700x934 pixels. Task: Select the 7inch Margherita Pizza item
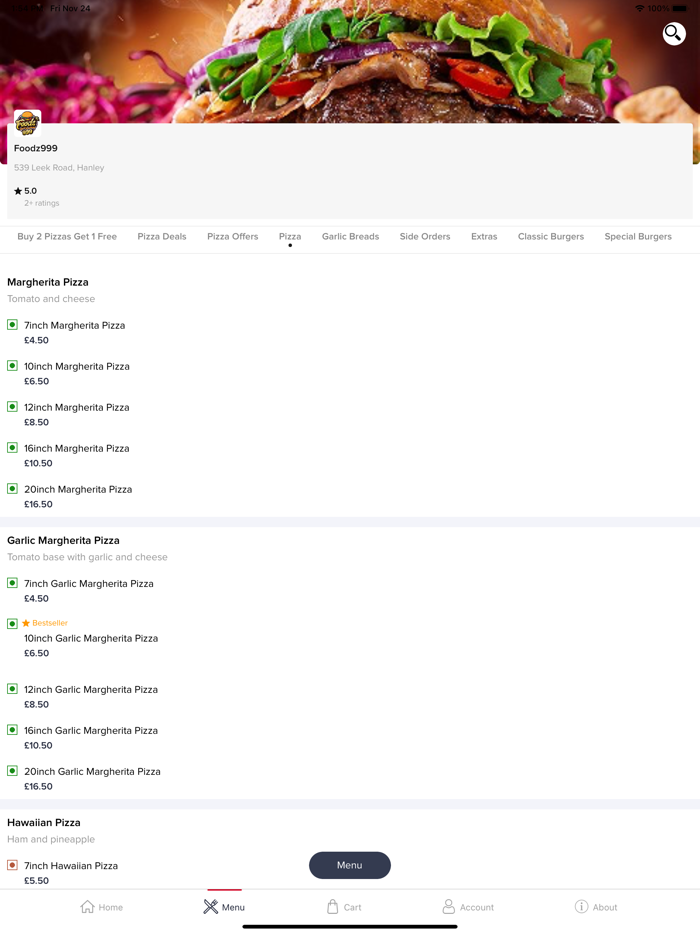74,325
